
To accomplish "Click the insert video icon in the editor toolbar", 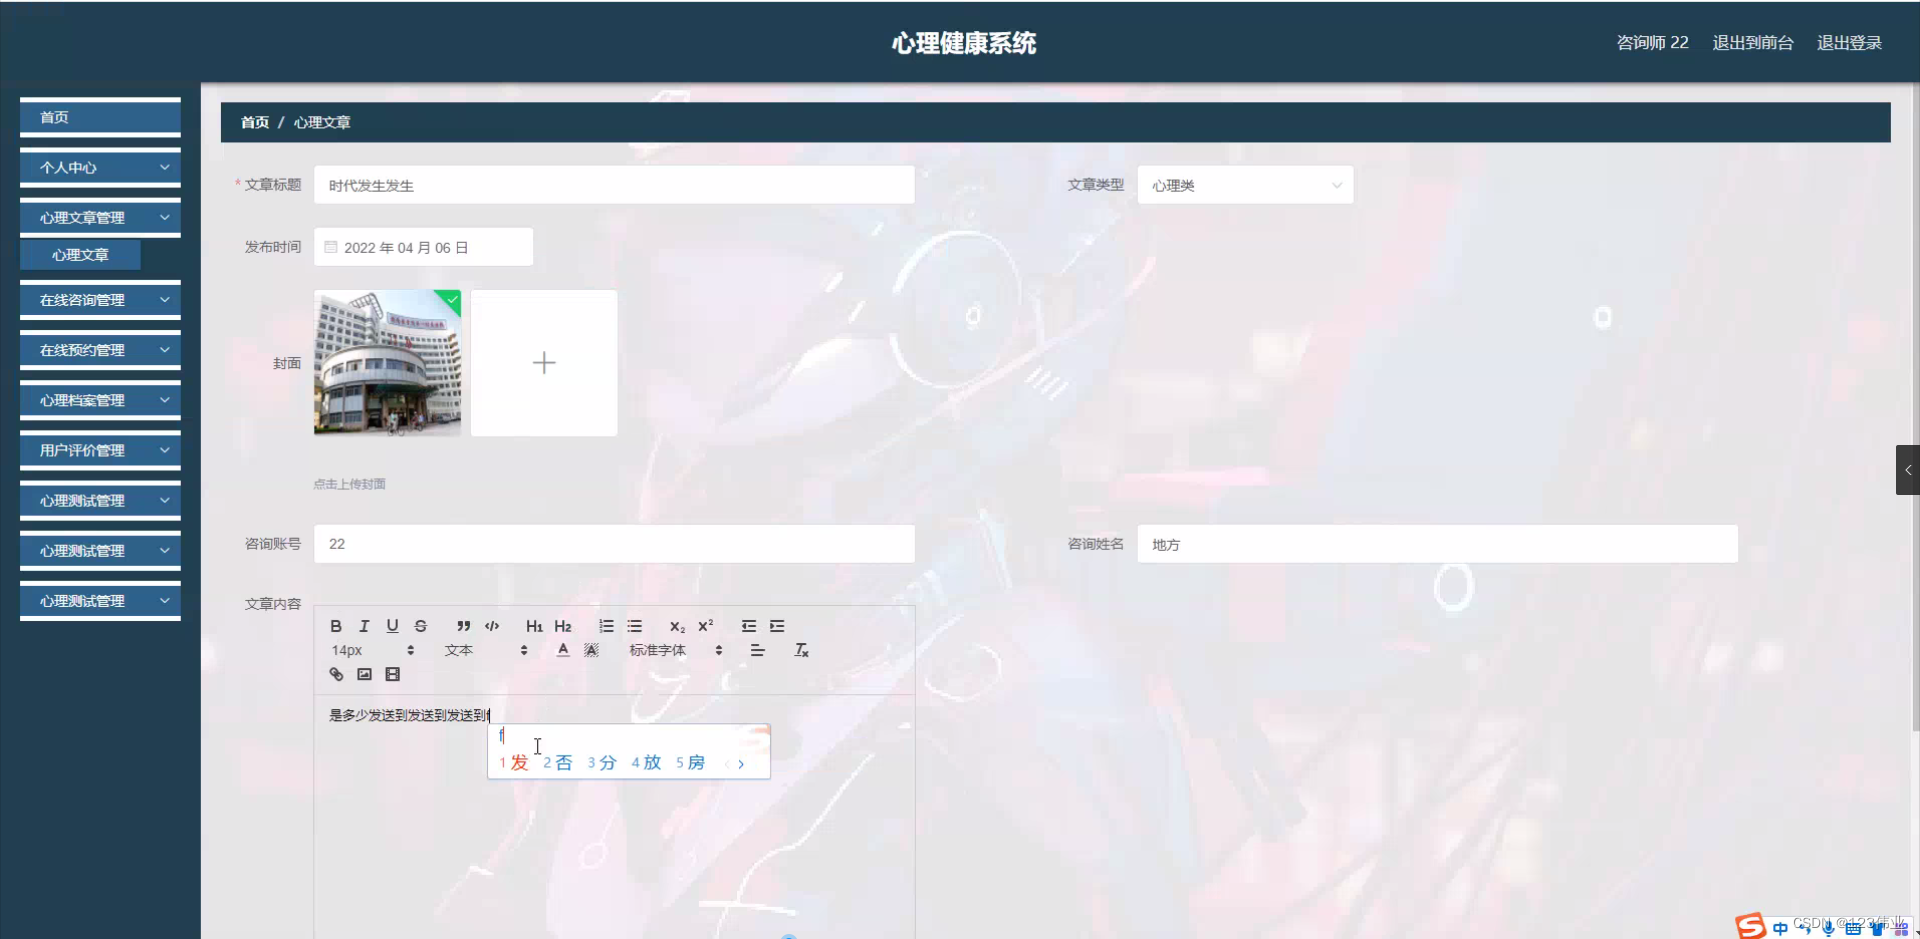I will pos(392,674).
